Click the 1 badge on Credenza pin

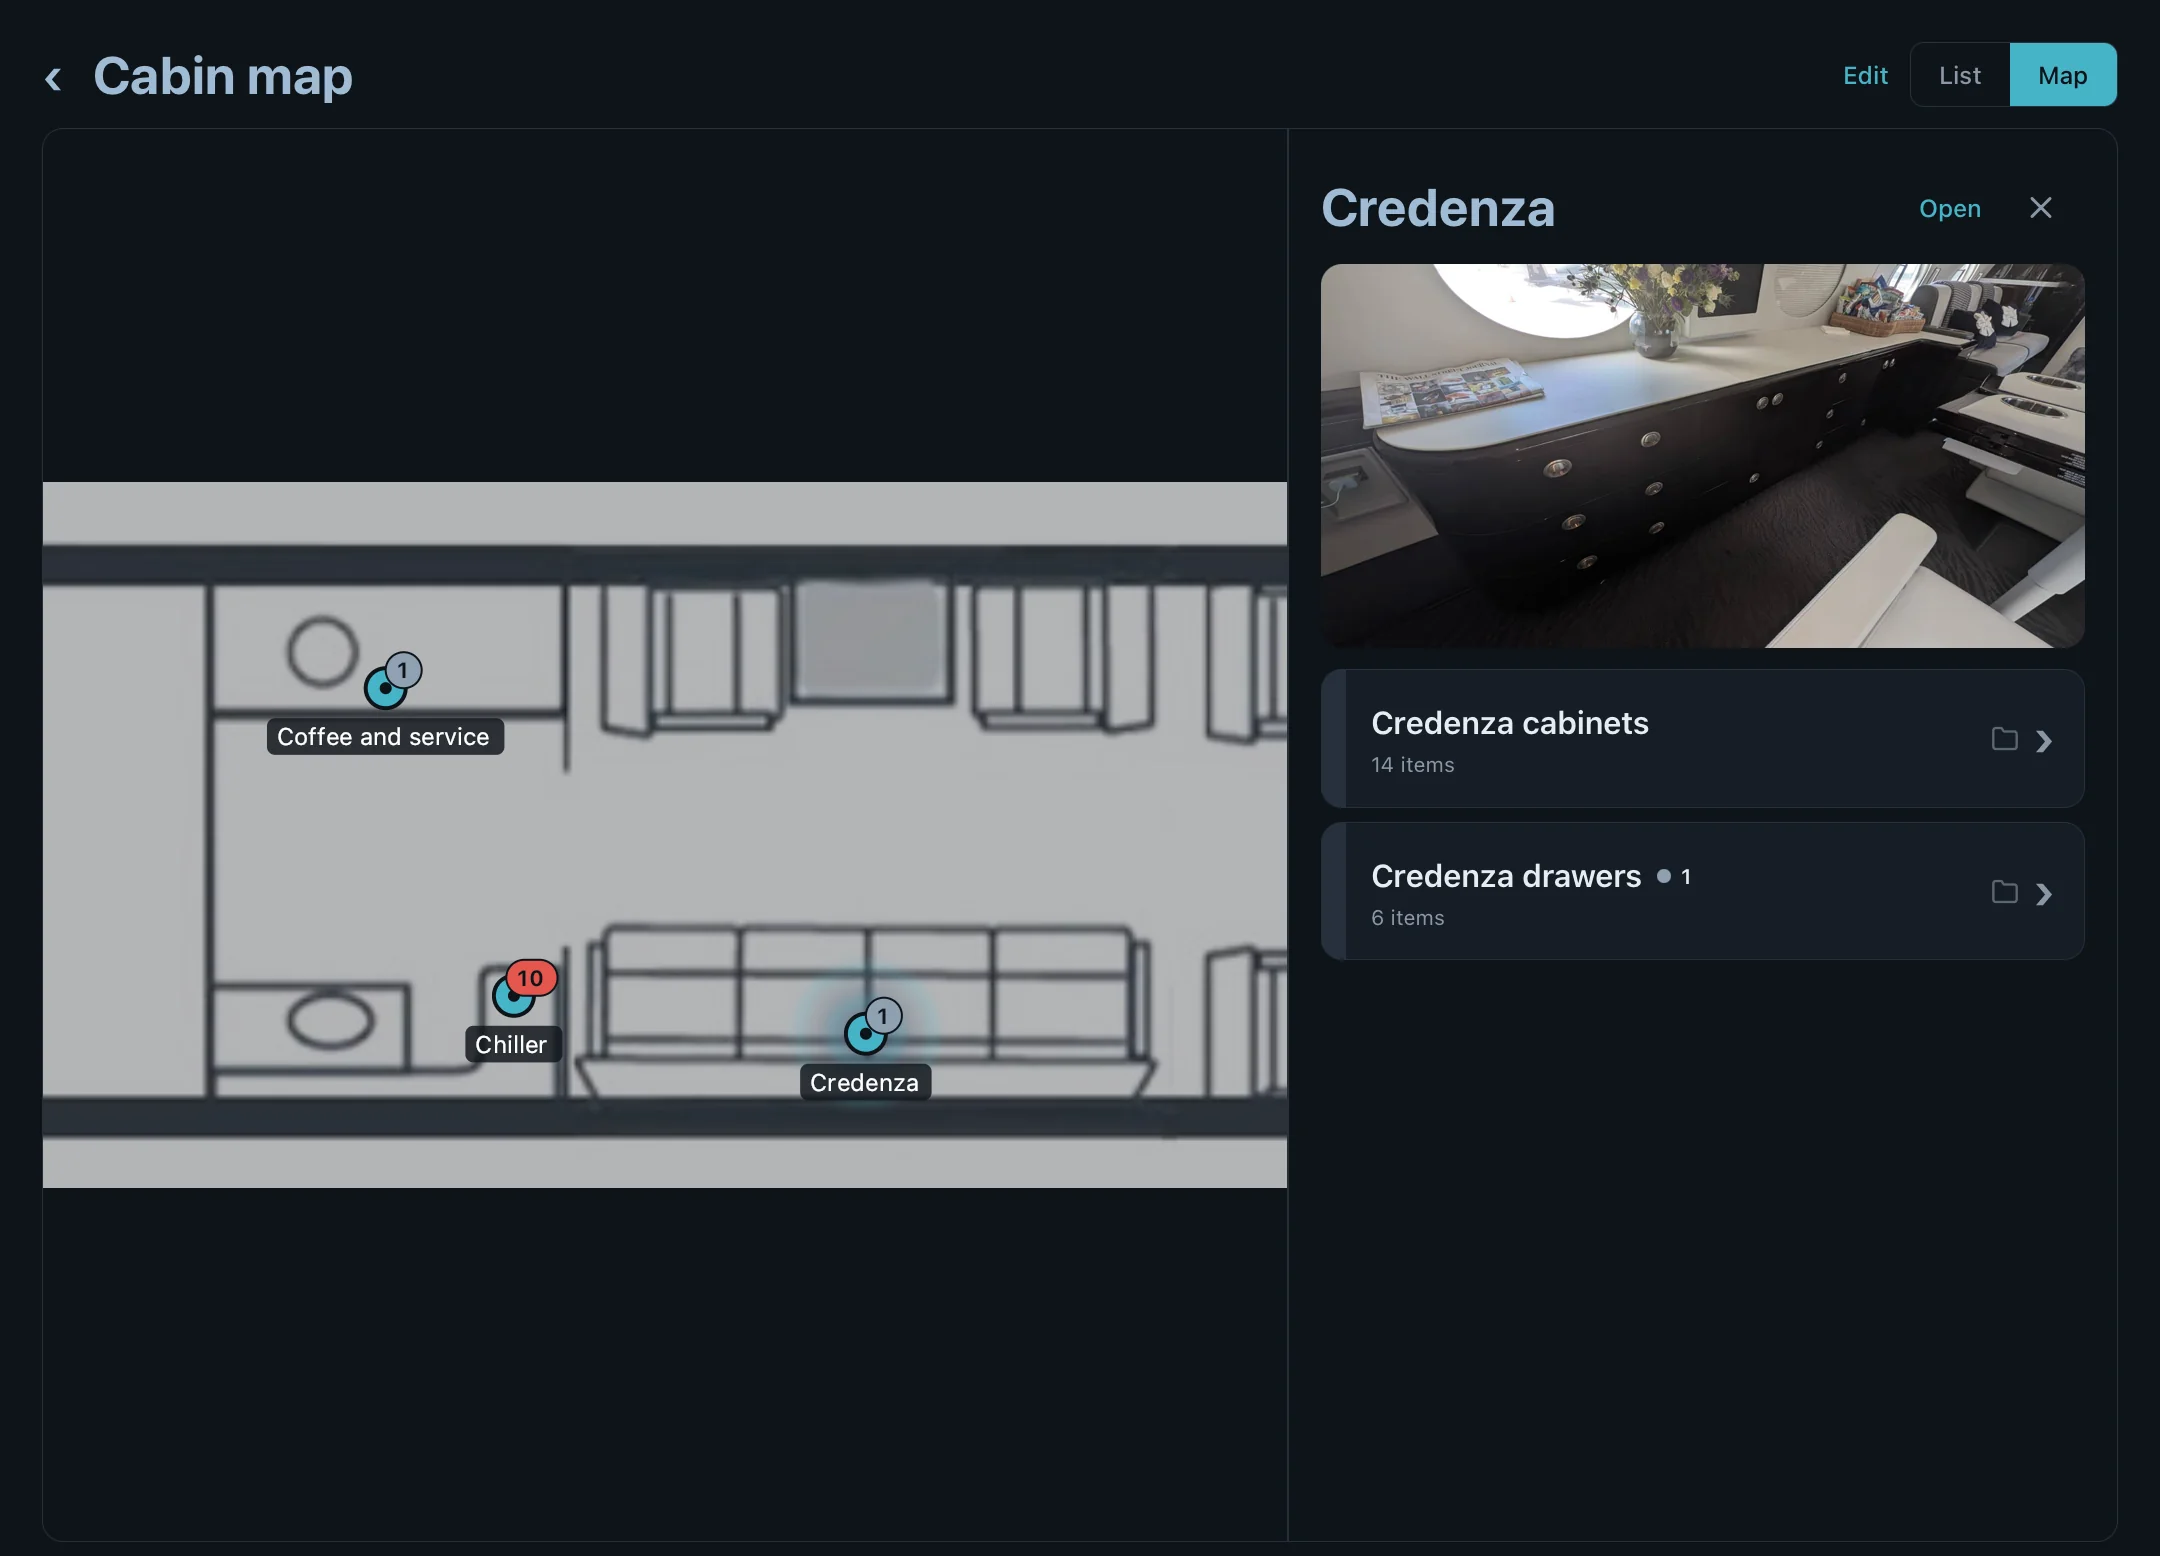click(883, 1016)
